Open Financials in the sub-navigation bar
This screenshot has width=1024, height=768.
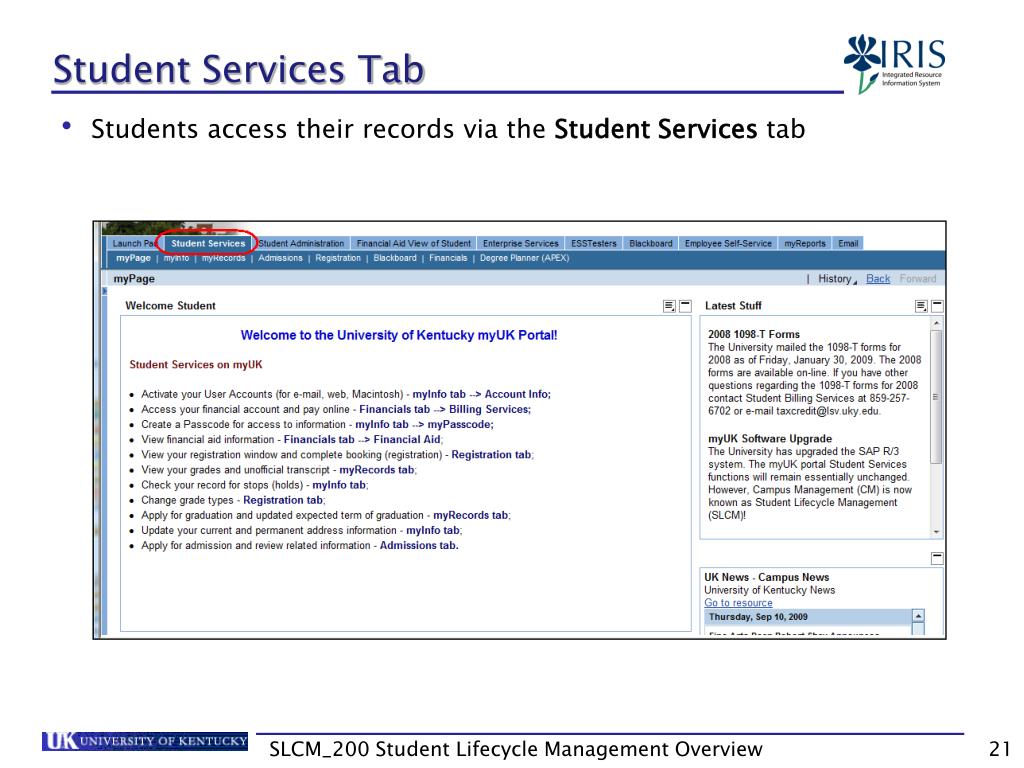448,258
